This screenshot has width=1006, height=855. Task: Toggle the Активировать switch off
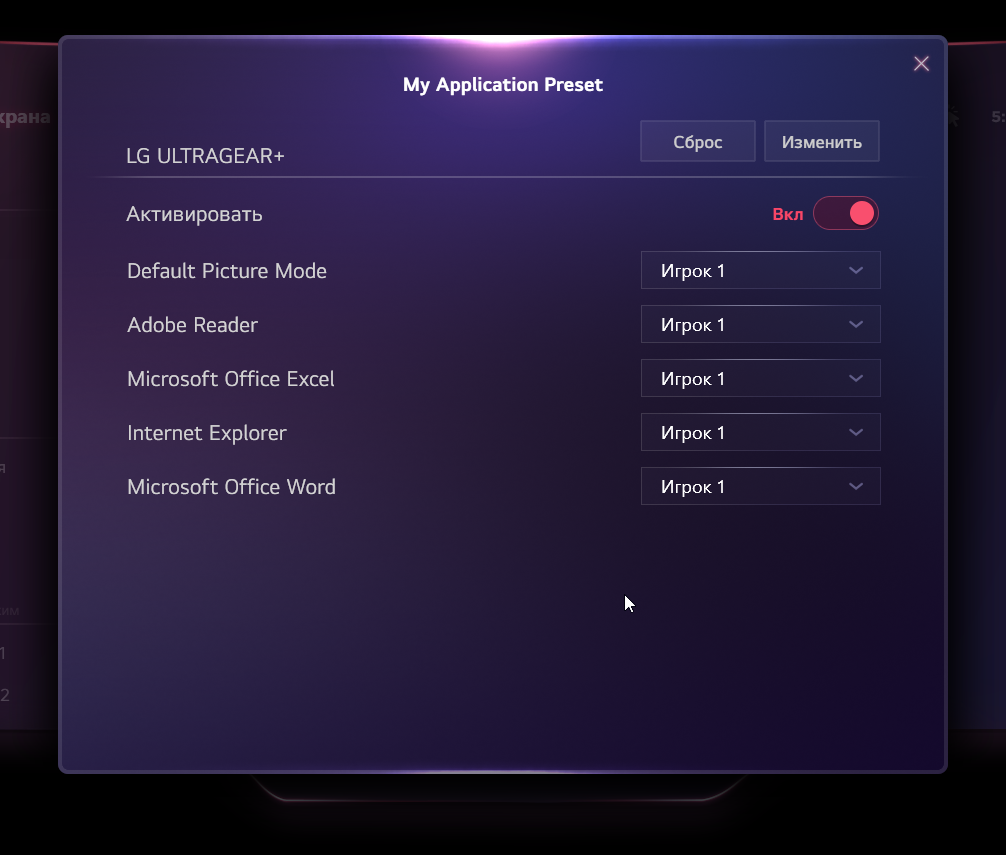click(x=846, y=213)
